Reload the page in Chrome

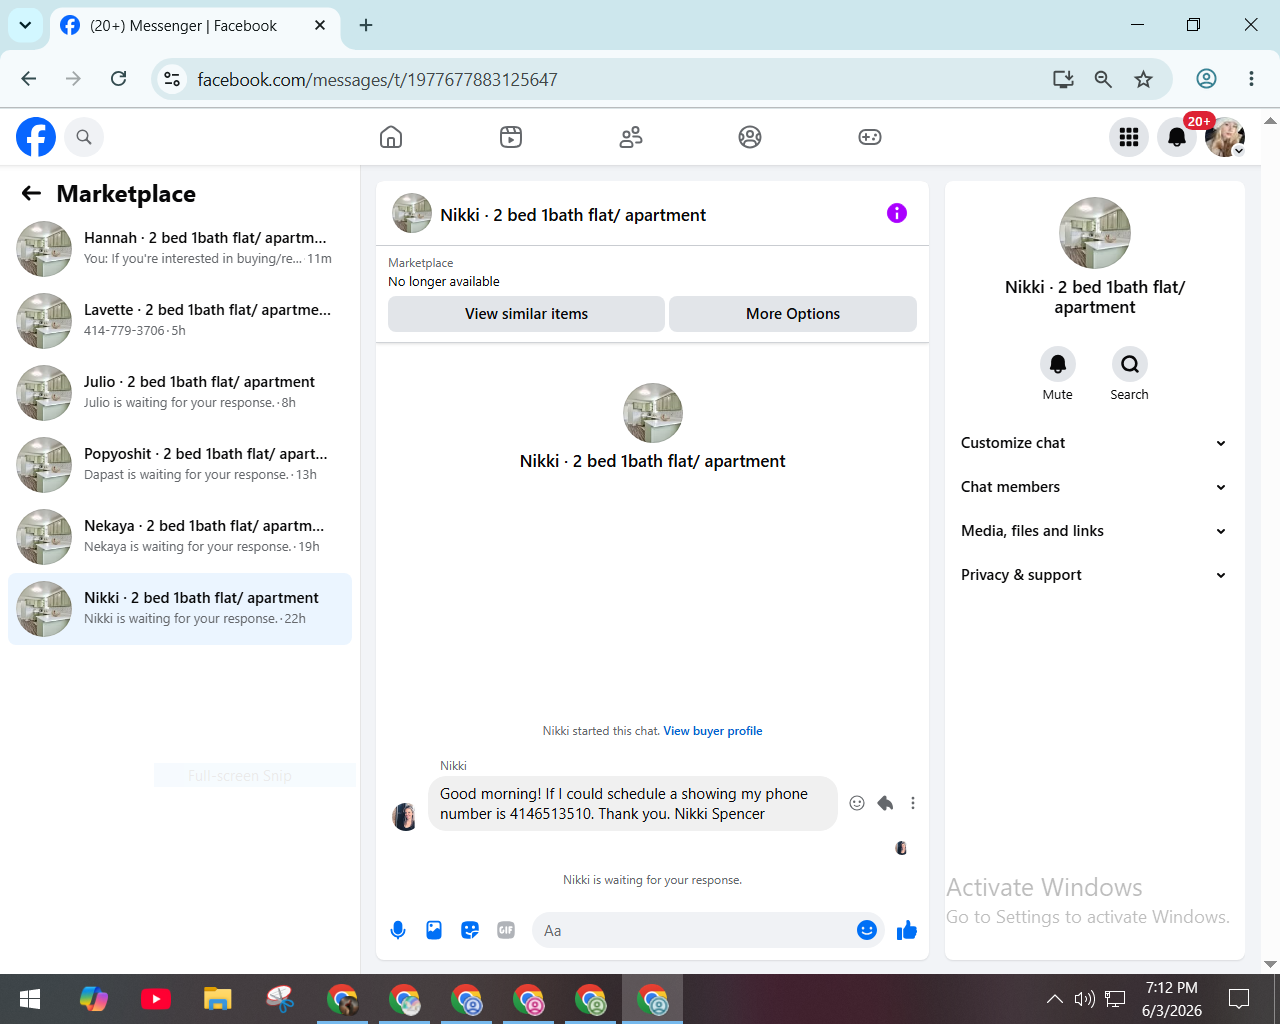[x=118, y=79]
